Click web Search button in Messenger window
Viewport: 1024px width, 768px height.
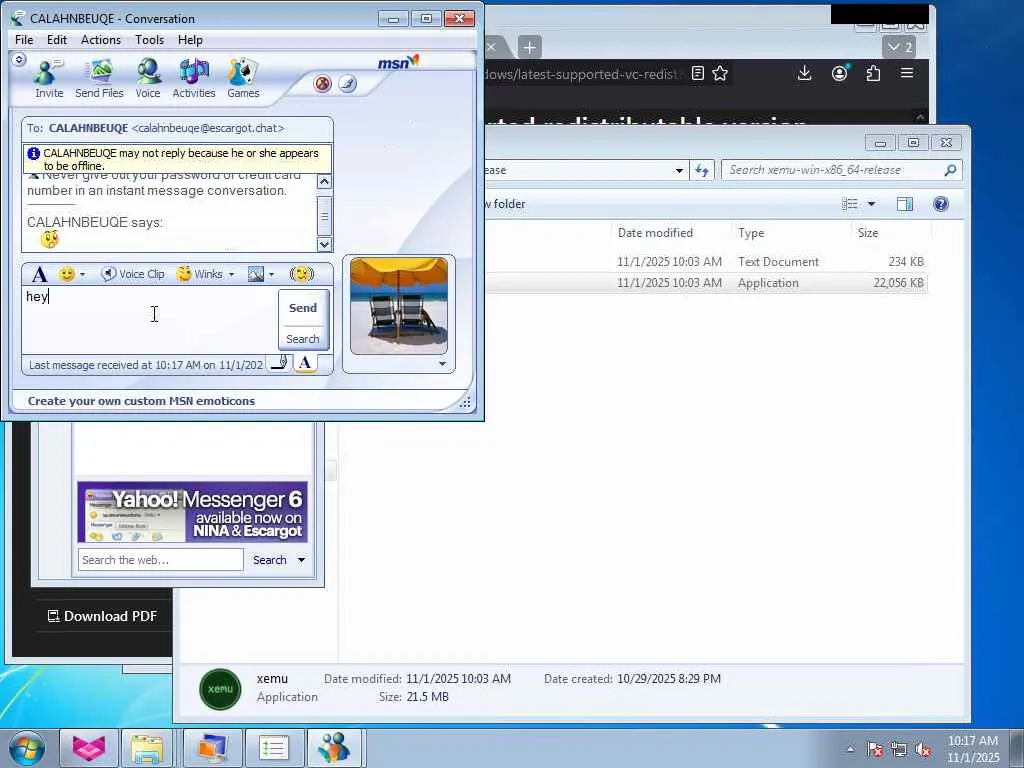(x=270, y=560)
